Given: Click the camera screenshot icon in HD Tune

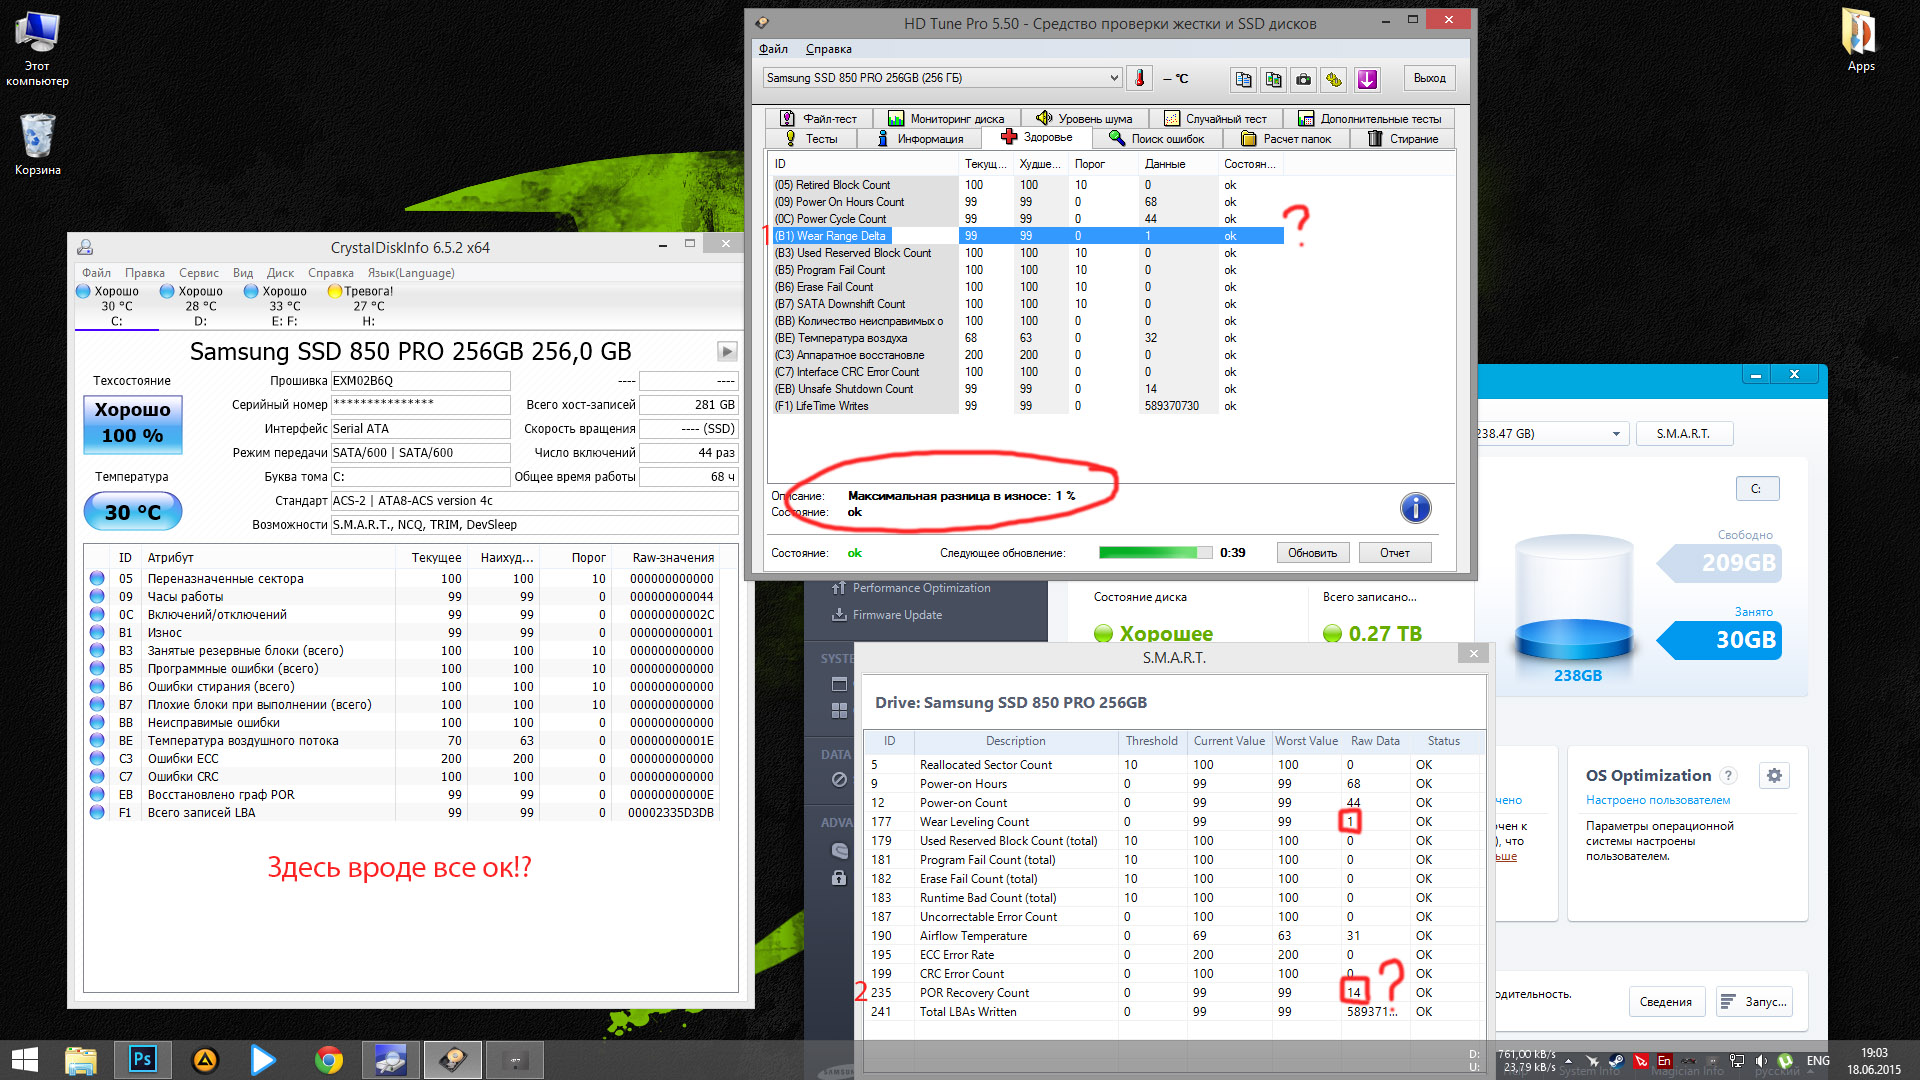Looking at the screenshot, I should 1303,79.
